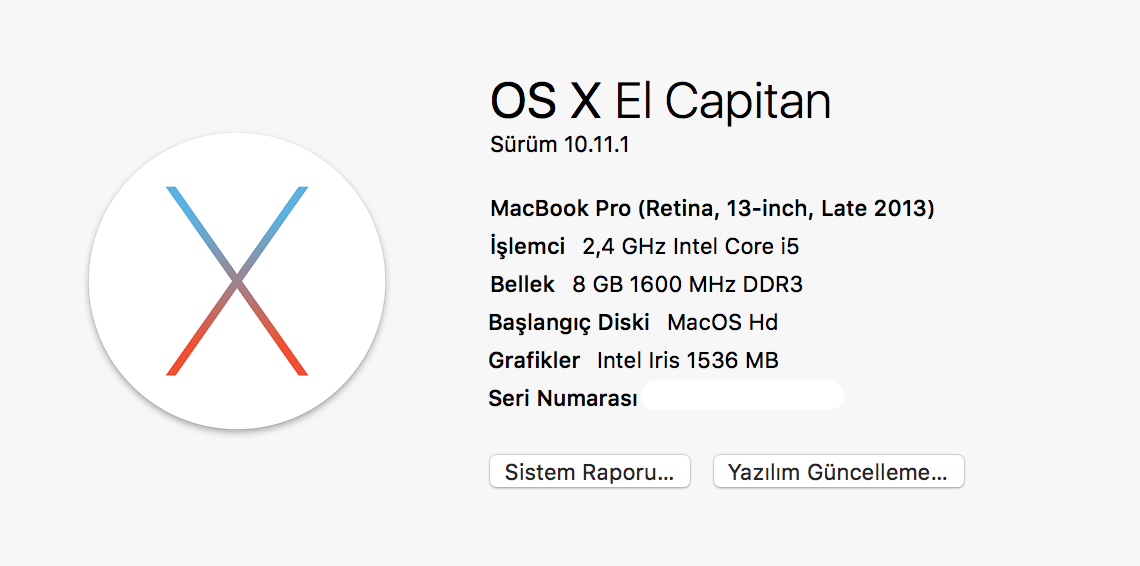Click the center of the El Capitan X logo
This screenshot has height=566, width=1140.
[x=237, y=281]
